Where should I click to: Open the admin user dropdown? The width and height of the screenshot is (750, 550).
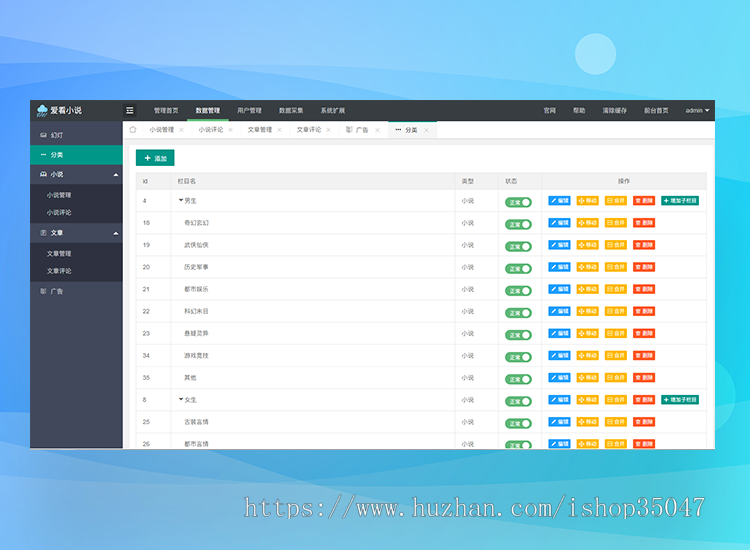coord(697,110)
